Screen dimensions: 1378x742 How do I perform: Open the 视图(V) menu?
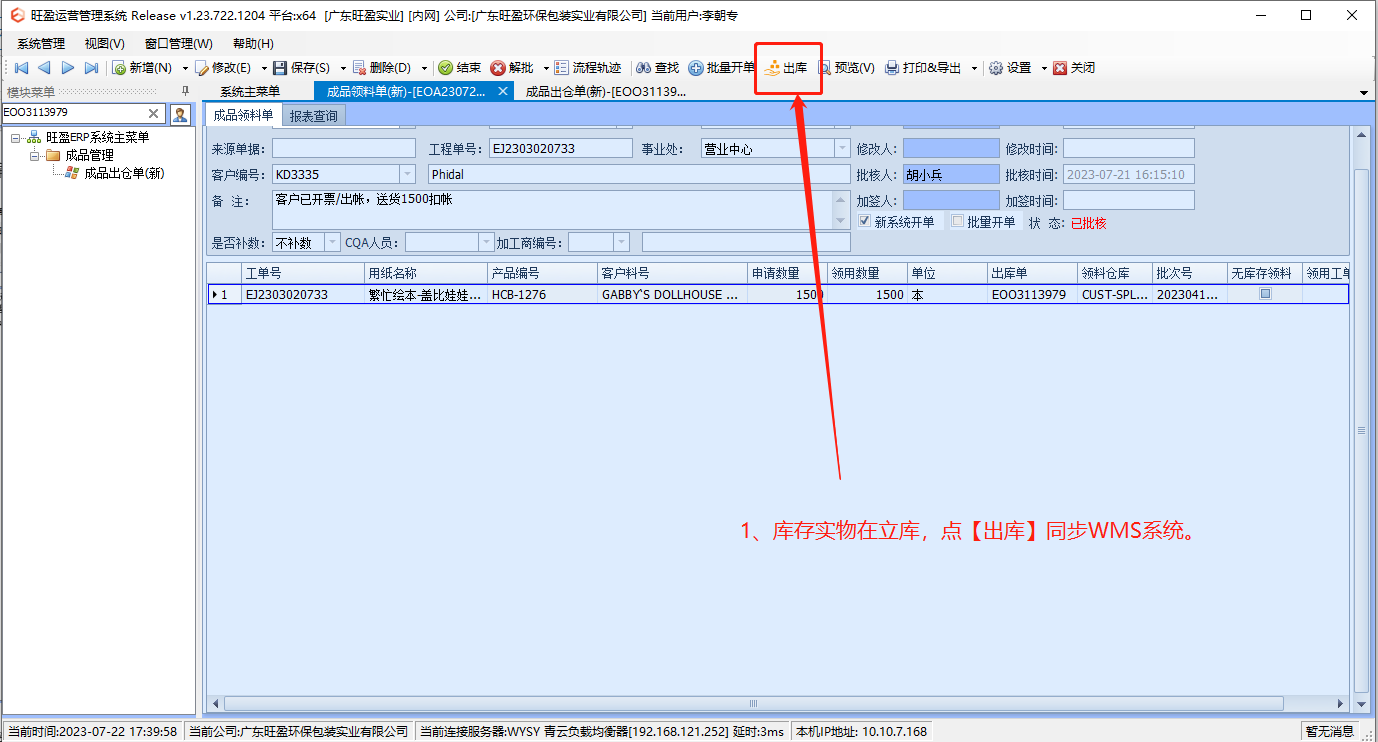click(105, 44)
